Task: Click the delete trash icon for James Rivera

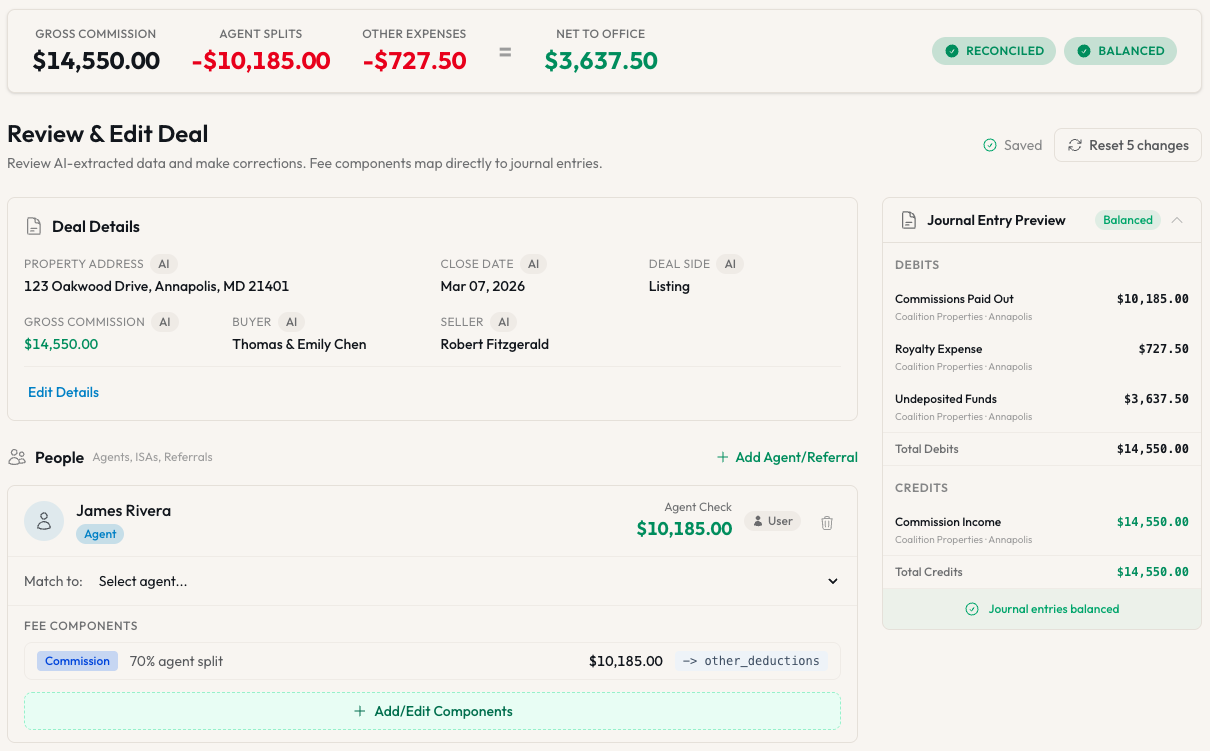Action: (x=827, y=522)
